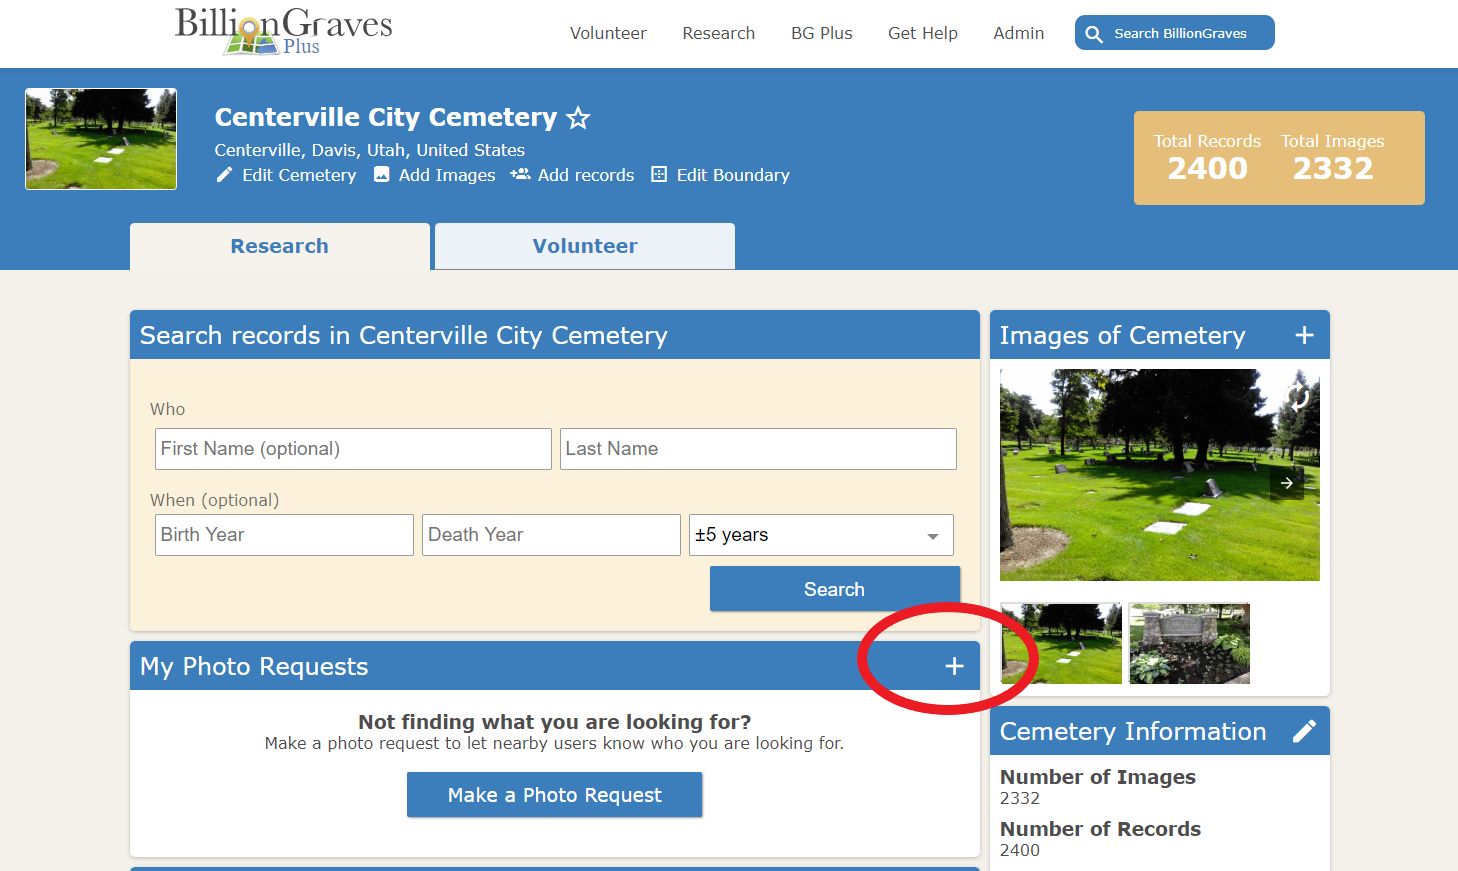The image size is (1458, 871).
Task: Open the cemetery header thumbnail photo
Action: (x=101, y=139)
